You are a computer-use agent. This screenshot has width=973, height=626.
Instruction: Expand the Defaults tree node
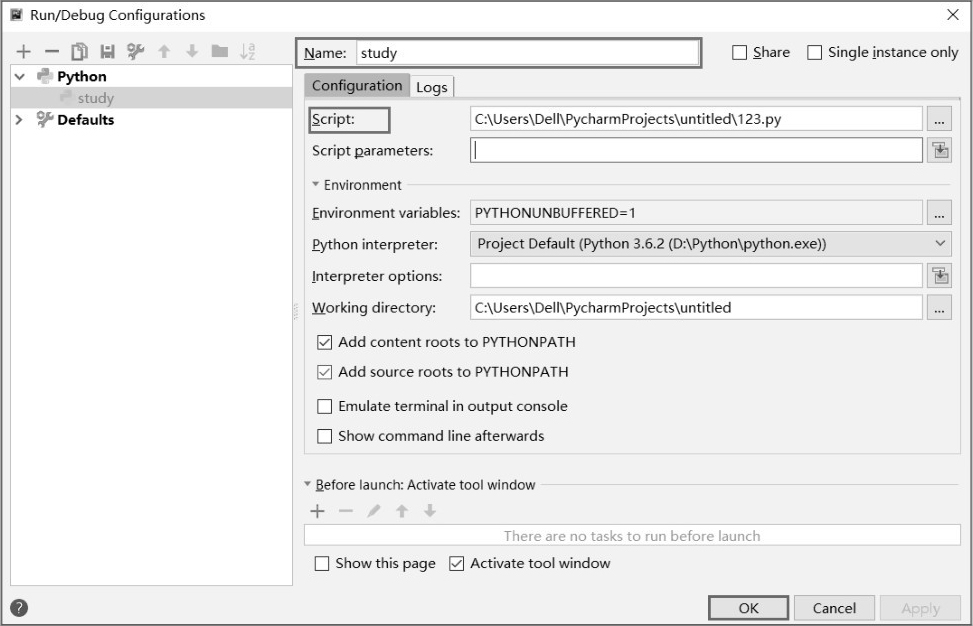pos(19,120)
